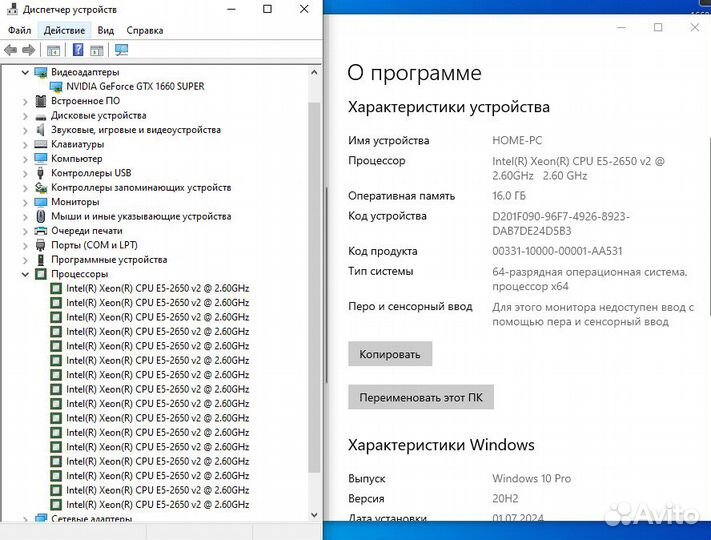Viewport: 711px width, 540px height.
Task: Click the Копировать button
Action: (x=390, y=353)
